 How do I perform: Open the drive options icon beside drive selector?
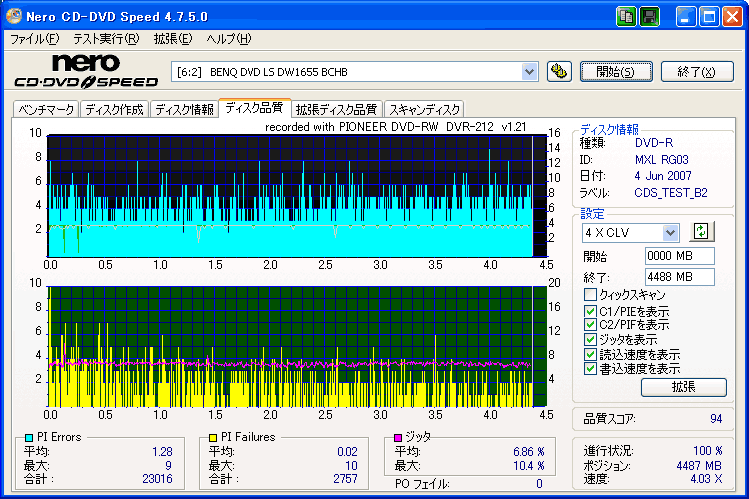pos(559,72)
